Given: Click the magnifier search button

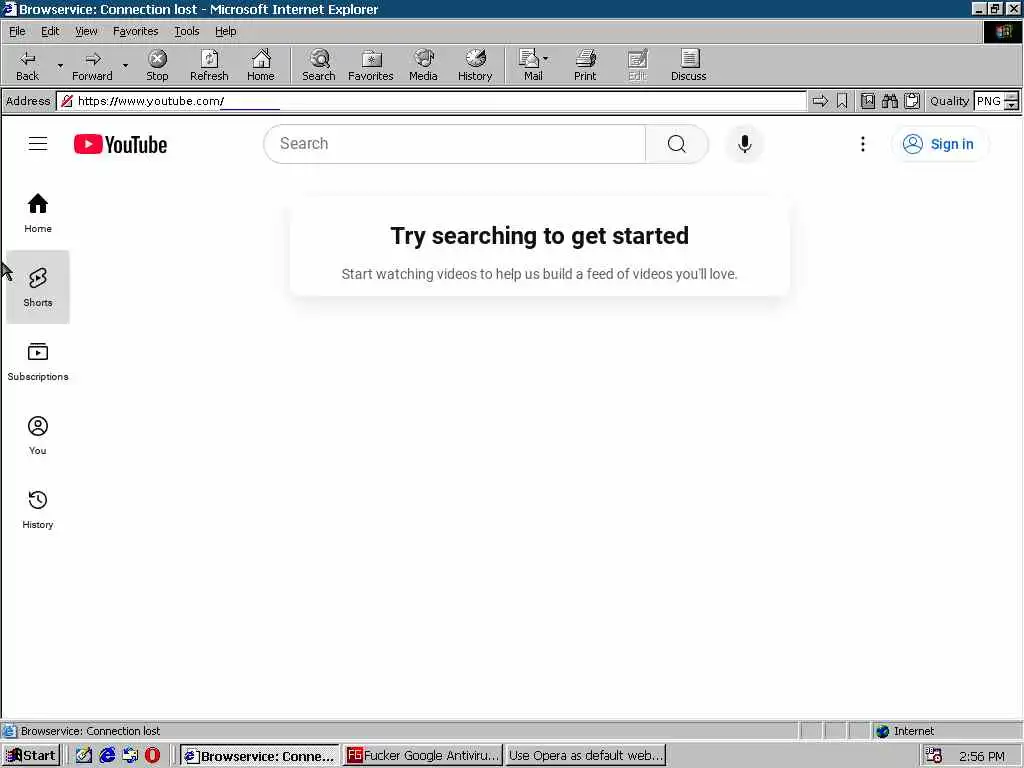Looking at the screenshot, I should (x=677, y=144).
